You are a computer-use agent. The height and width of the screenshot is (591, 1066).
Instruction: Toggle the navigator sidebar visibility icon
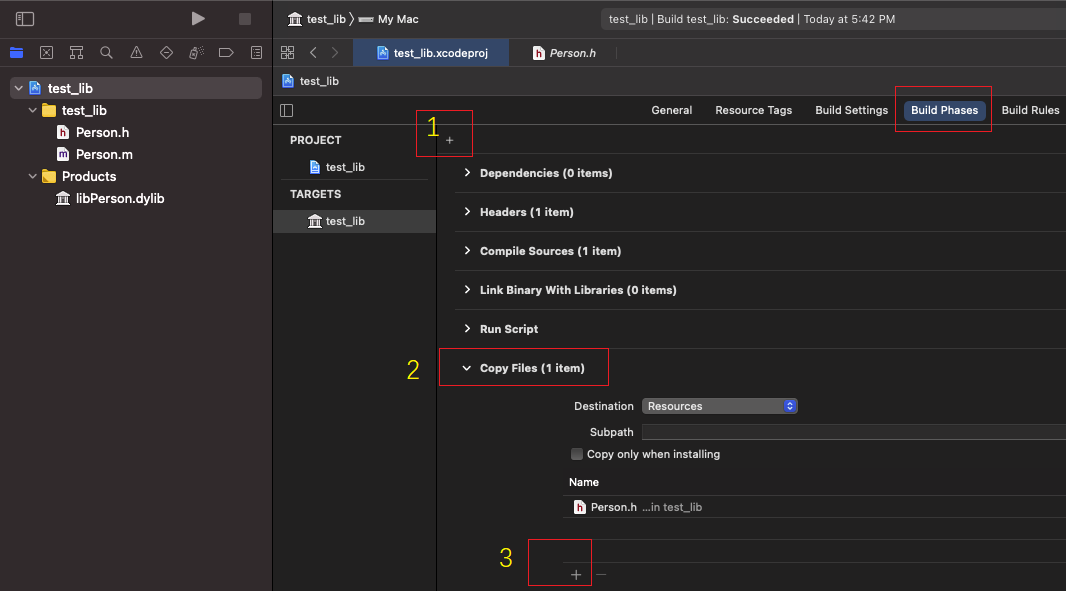pos(25,19)
